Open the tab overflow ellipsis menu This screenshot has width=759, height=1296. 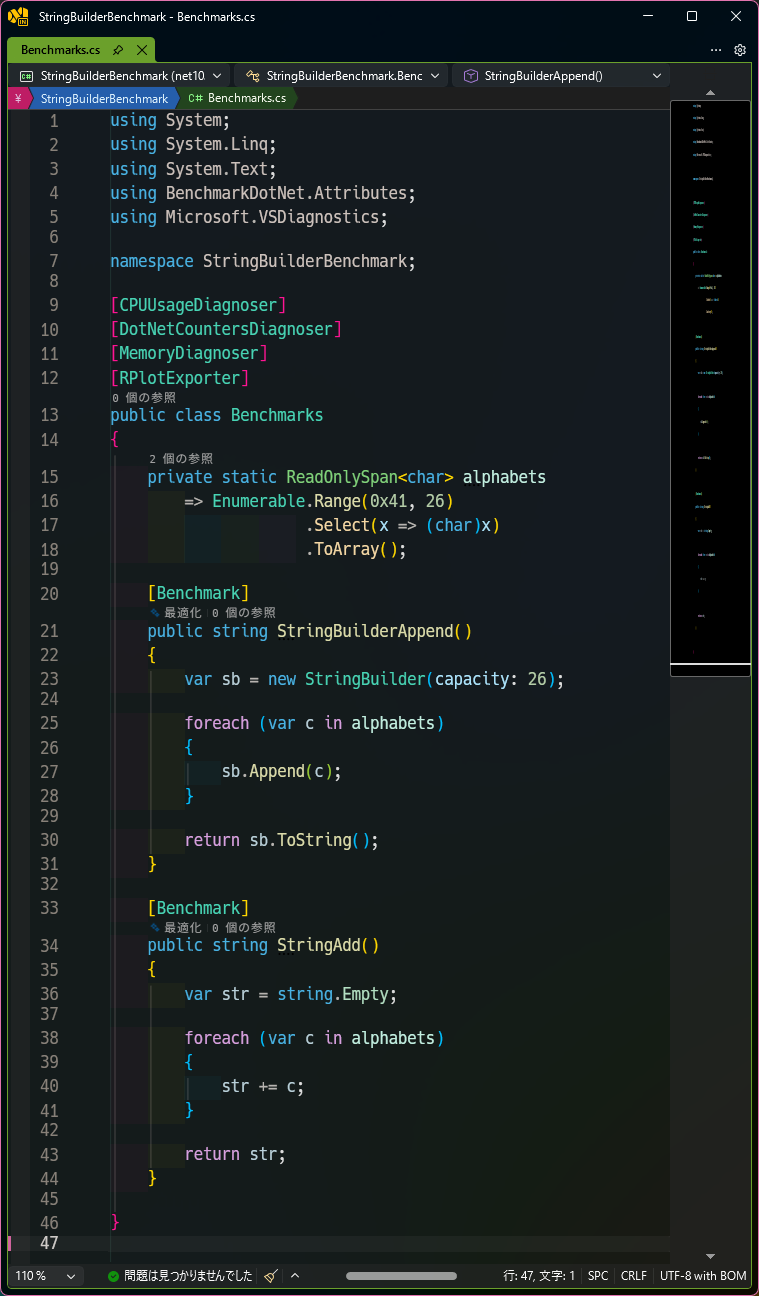pyautogui.click(x=716, y=49)
